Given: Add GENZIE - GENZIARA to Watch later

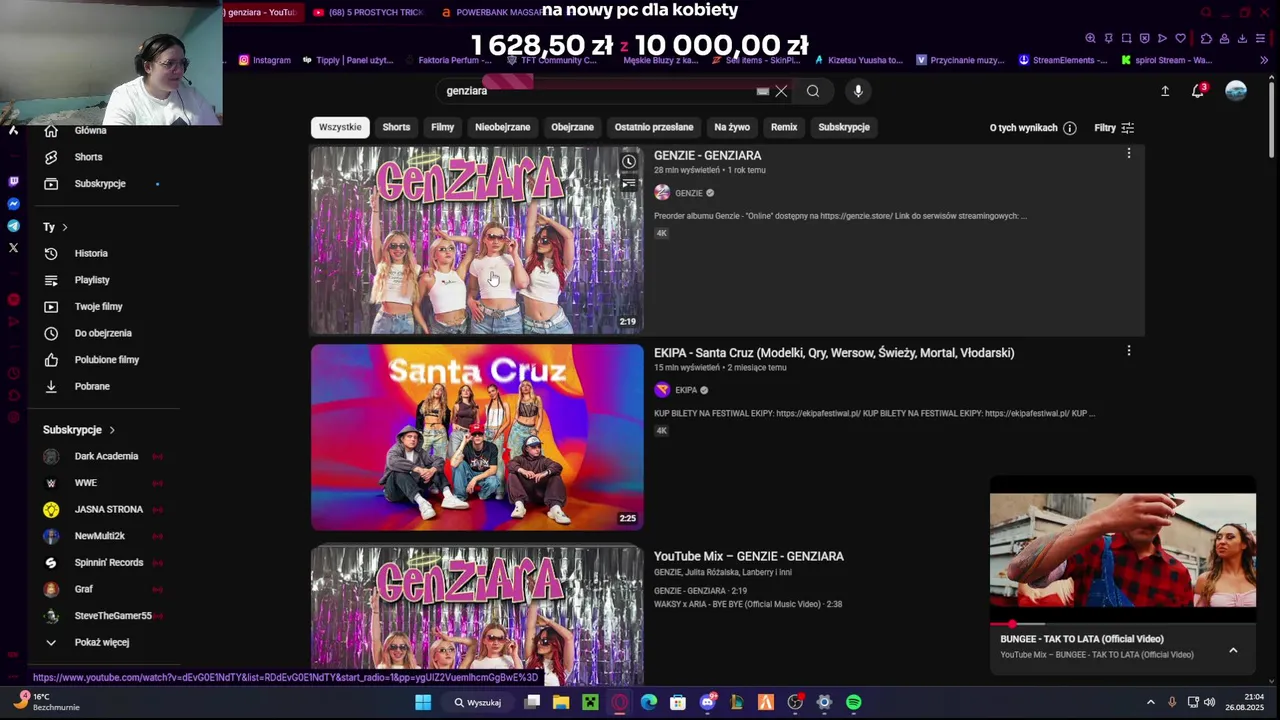Looking at the screenshot, I should point(629,162).
